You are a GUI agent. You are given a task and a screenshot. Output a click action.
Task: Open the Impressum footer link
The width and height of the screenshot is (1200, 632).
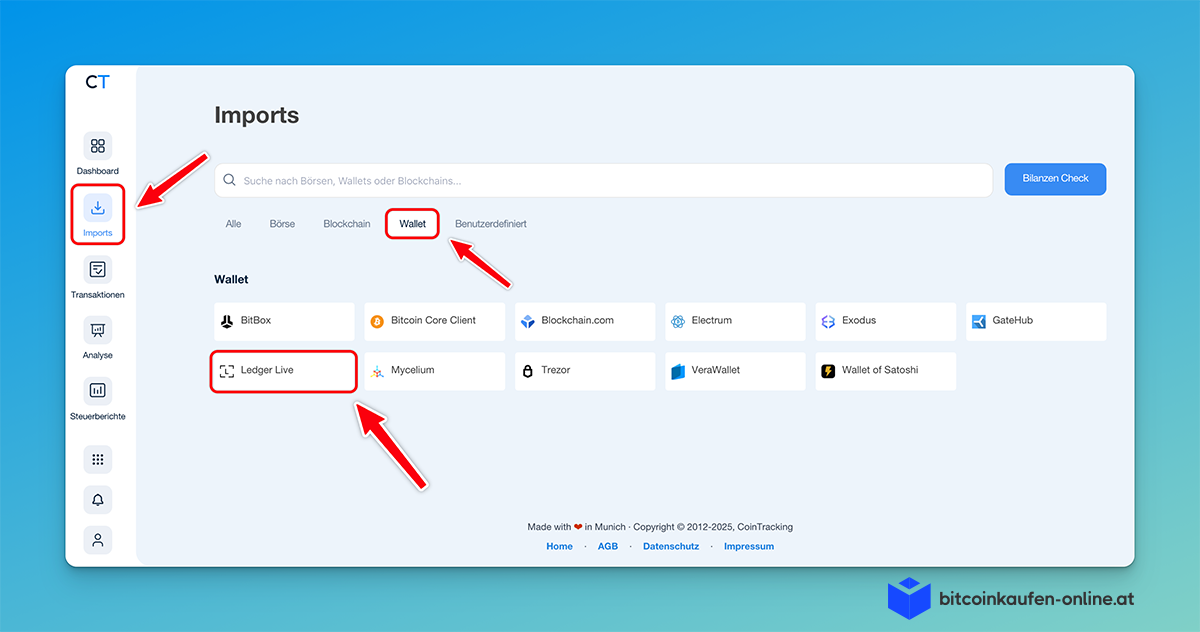pyautogui.click(x=749, y=546)
